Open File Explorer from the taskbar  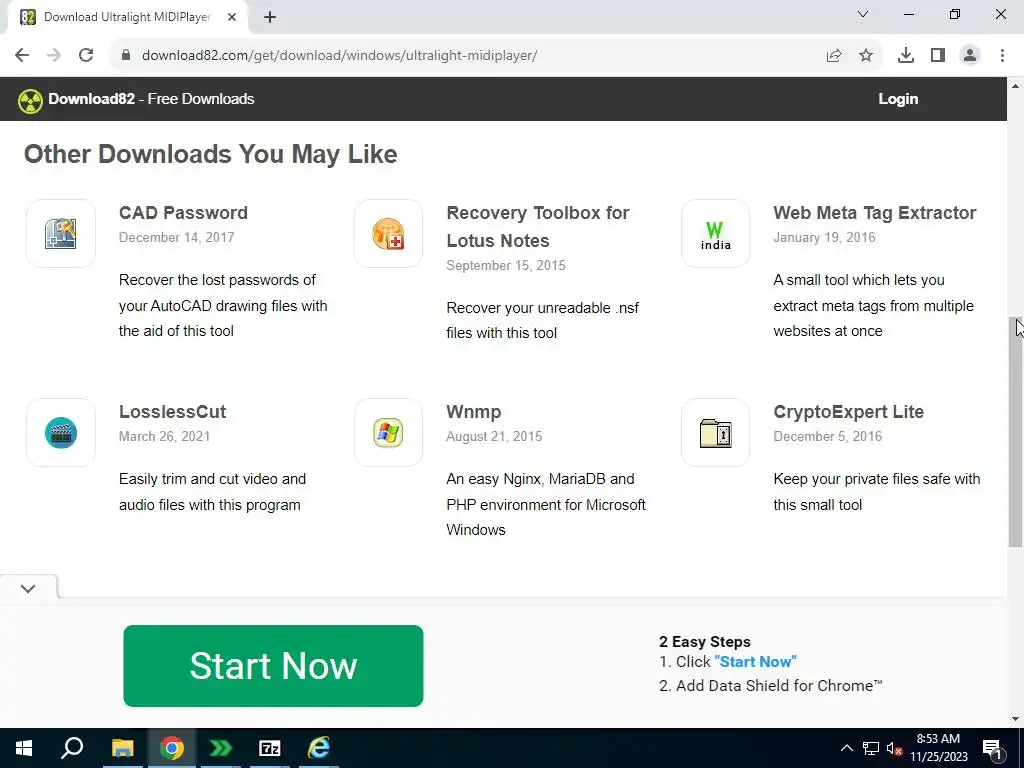click(122, 748)
